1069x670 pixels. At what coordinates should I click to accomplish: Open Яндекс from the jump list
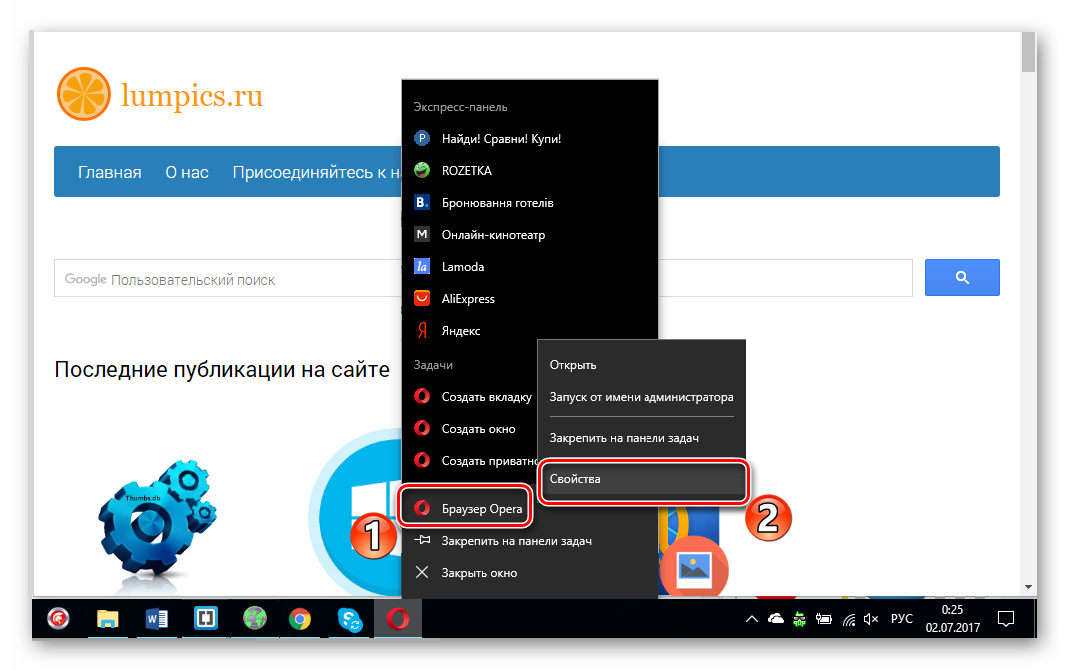point(530,331)
